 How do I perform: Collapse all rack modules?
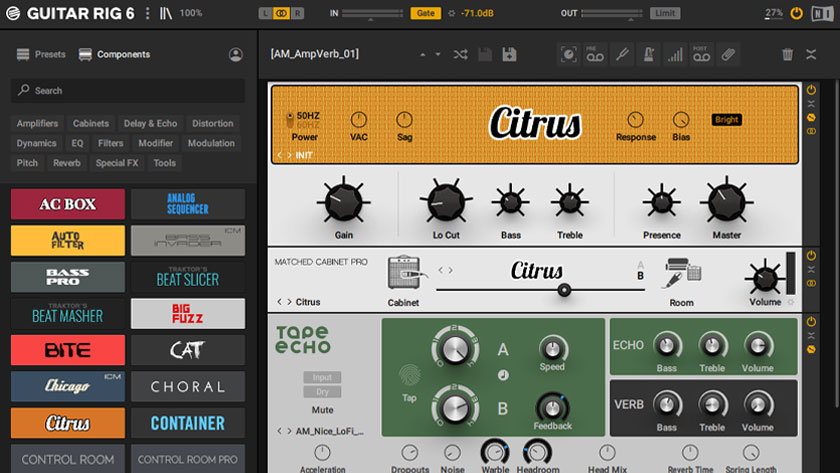pos(811,54)
